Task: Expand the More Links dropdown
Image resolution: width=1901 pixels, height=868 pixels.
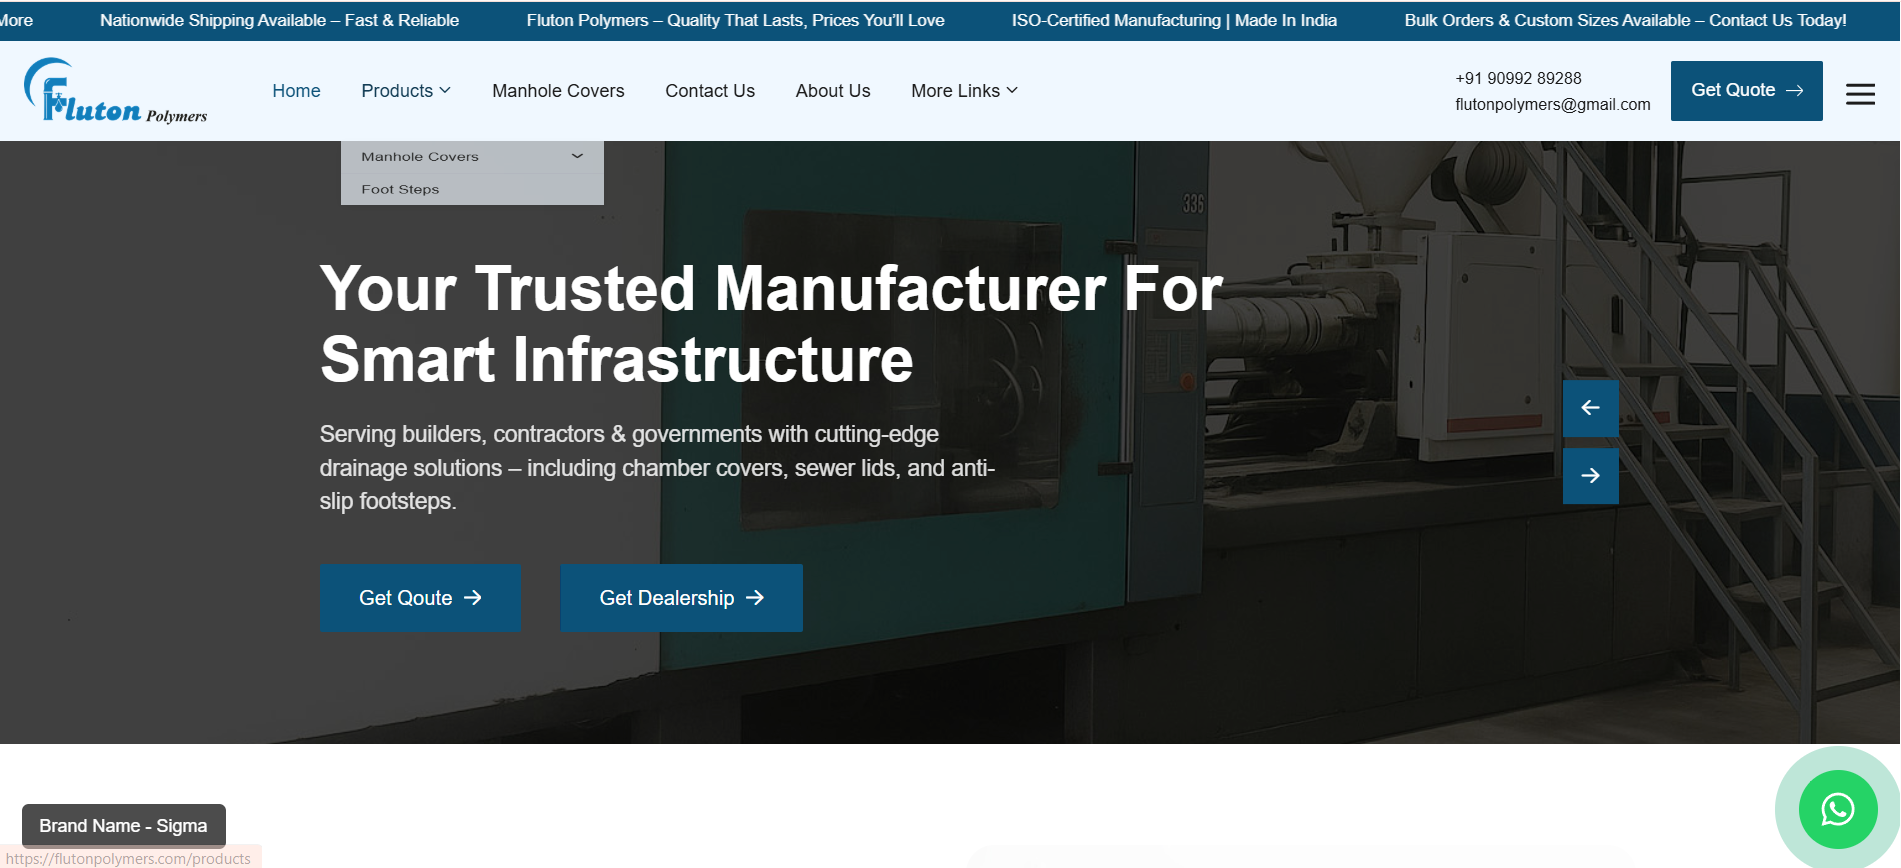Action: click(964, 91)
